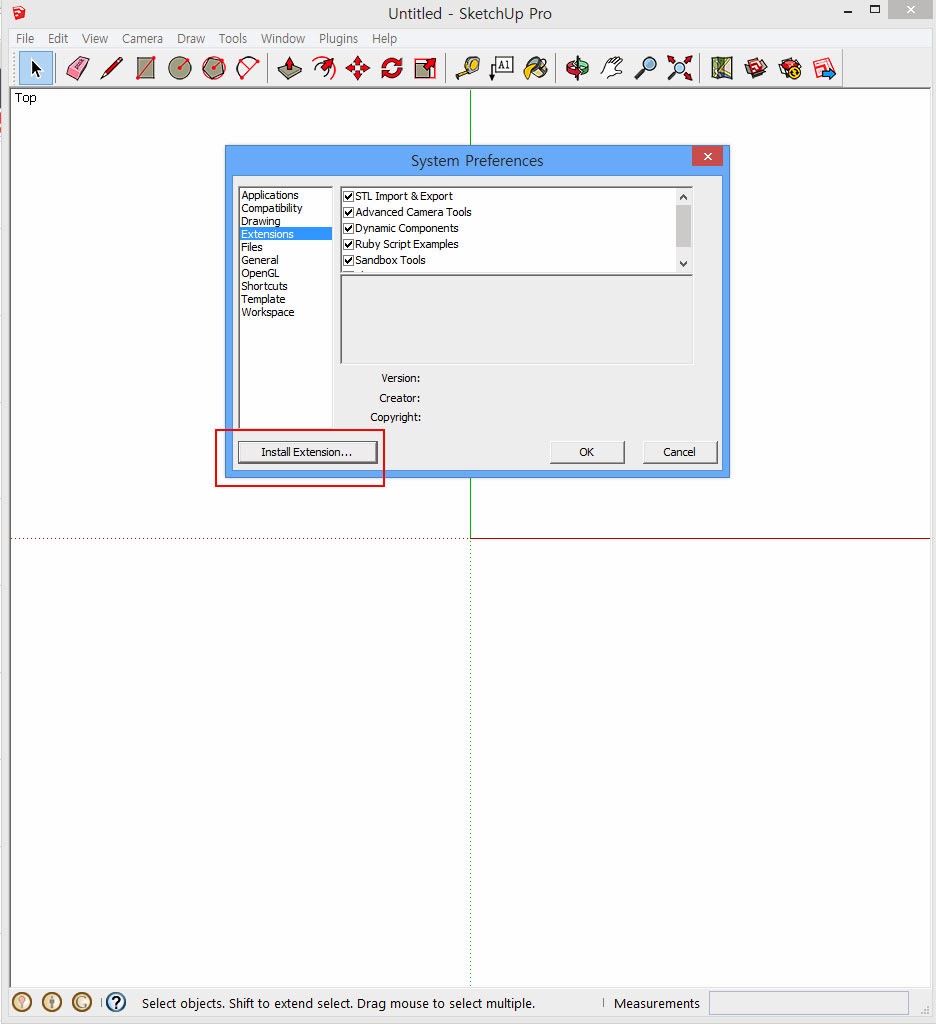
Task: Open the View menu
Action: click(95, 39)
